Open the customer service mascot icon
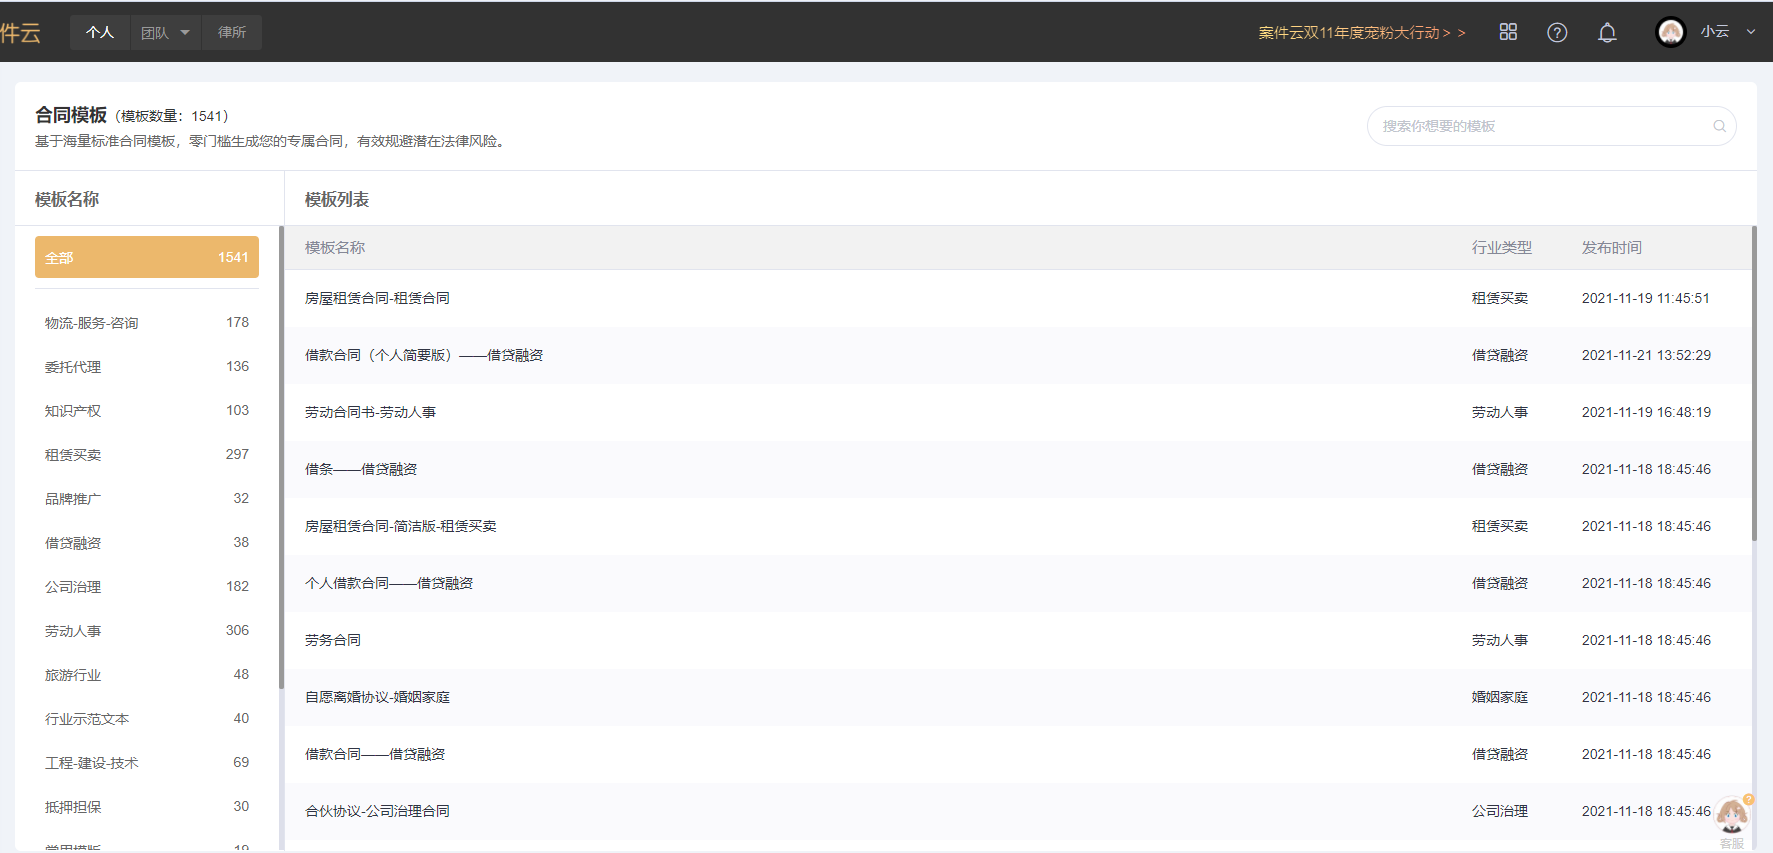Screen dimensions: 1773x853 tap(1732, 817)
